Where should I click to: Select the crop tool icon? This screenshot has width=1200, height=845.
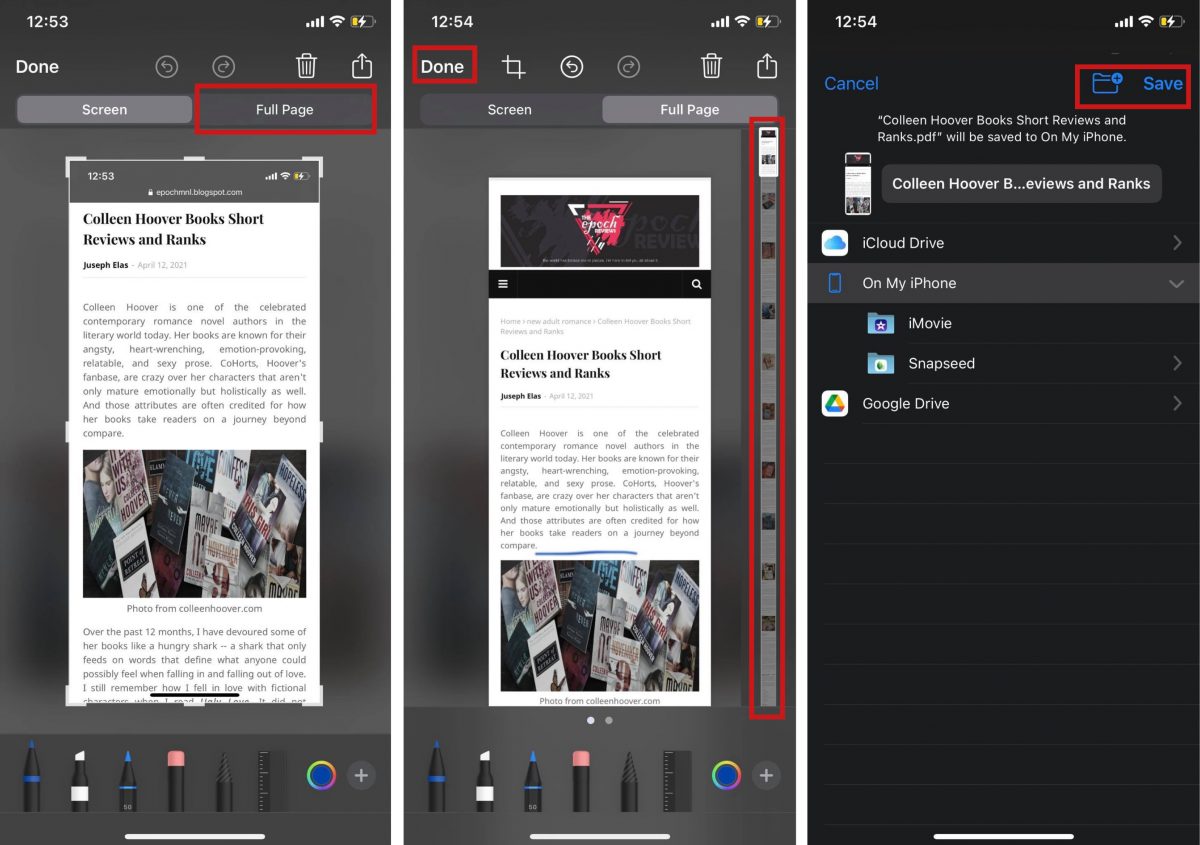click(x=513, y=67)
